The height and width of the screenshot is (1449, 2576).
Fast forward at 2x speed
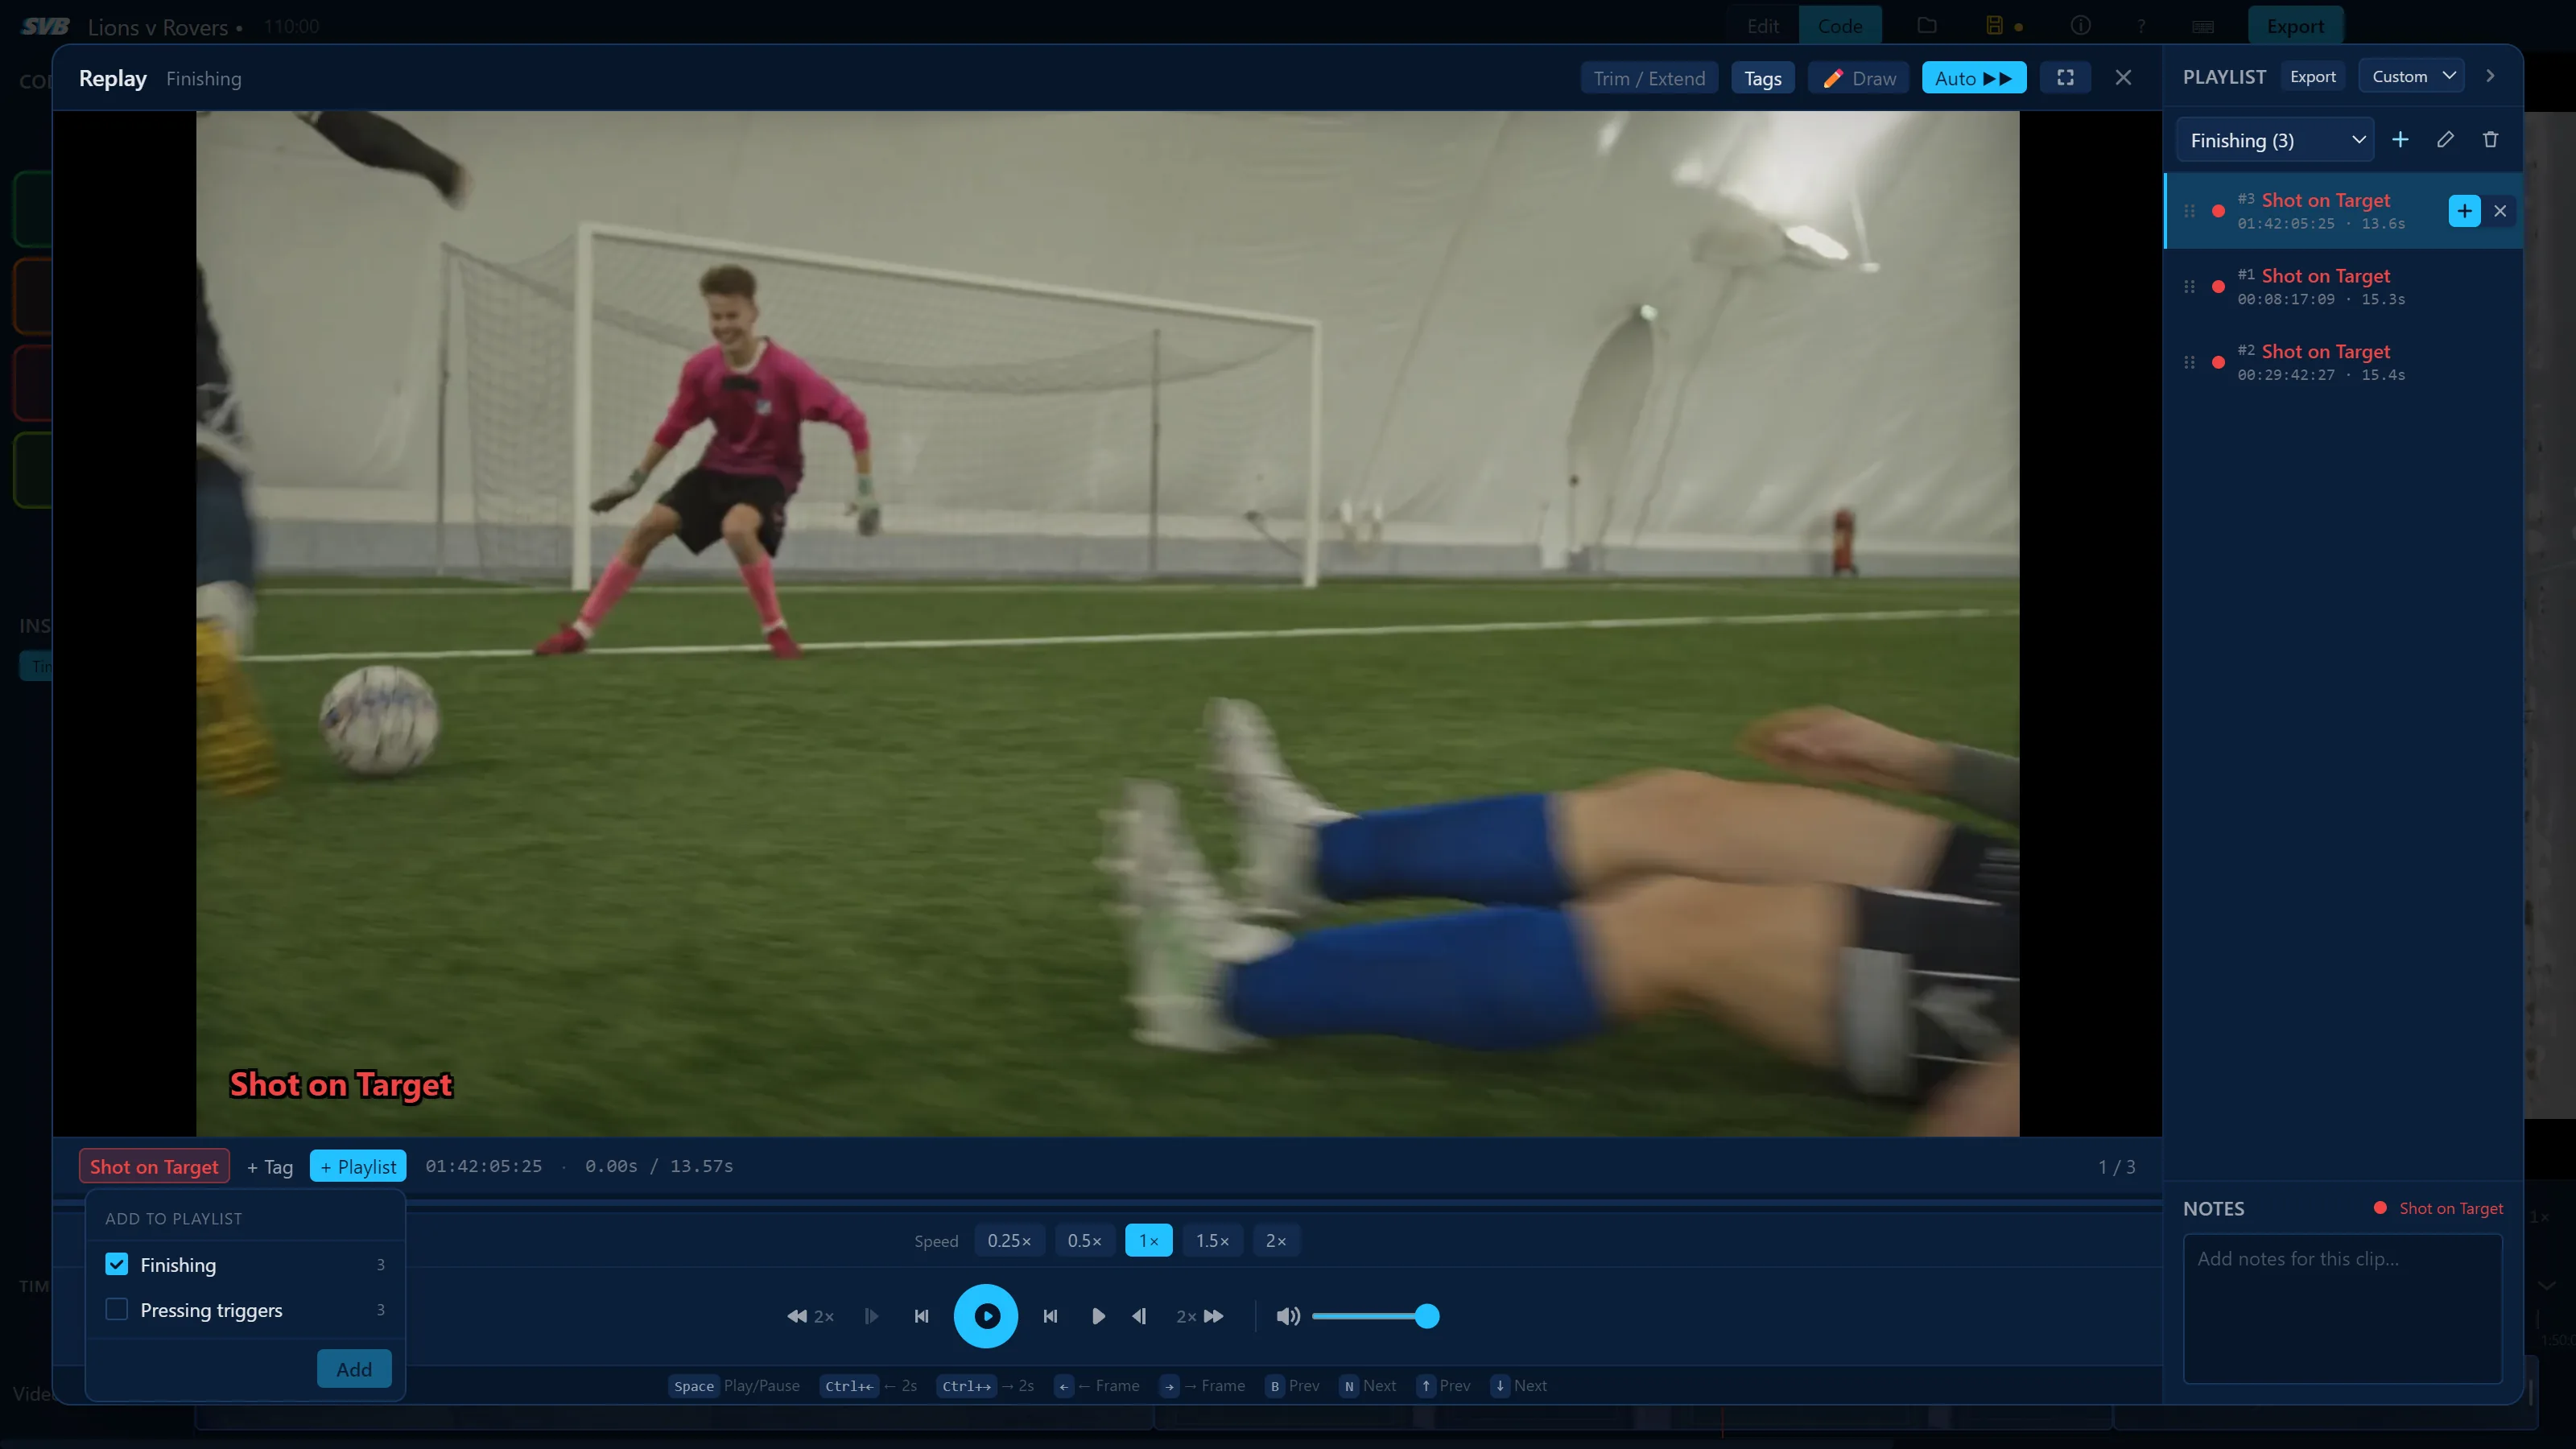(x=1200, y=1316)
